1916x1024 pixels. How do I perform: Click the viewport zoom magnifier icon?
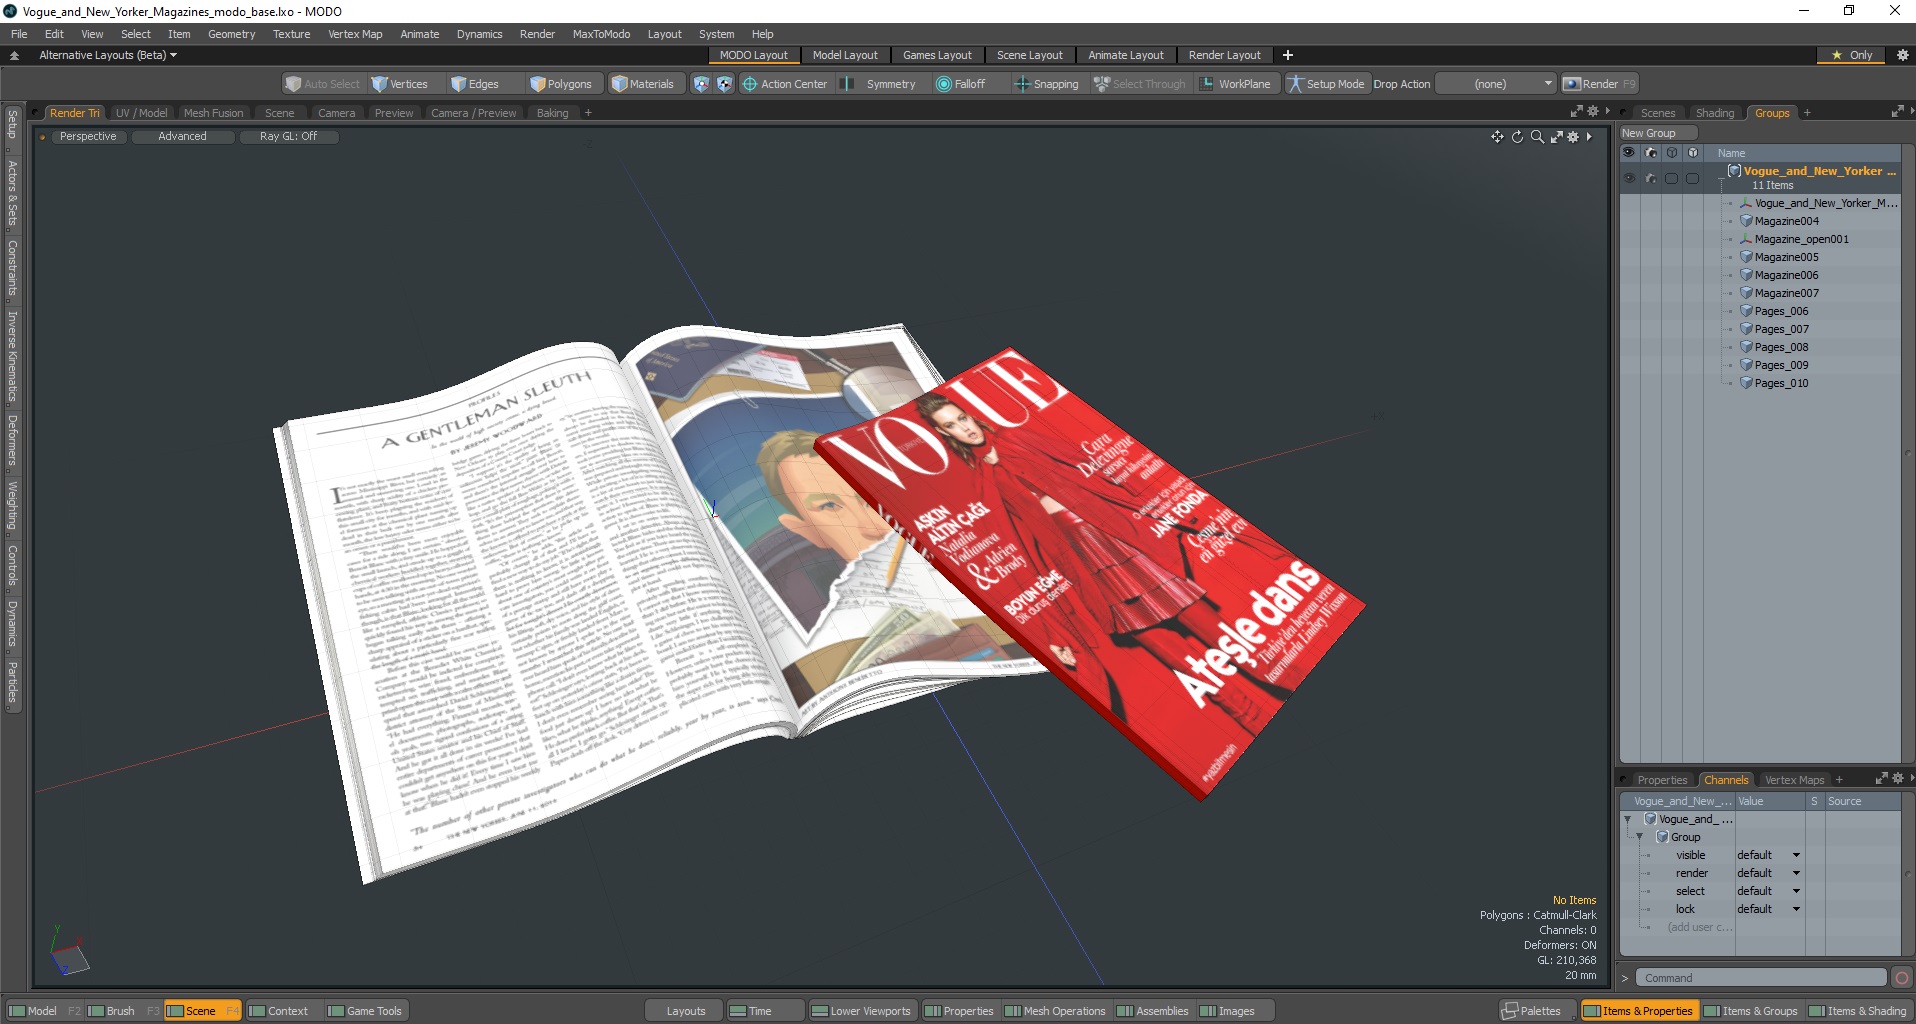pos(1537,137)
